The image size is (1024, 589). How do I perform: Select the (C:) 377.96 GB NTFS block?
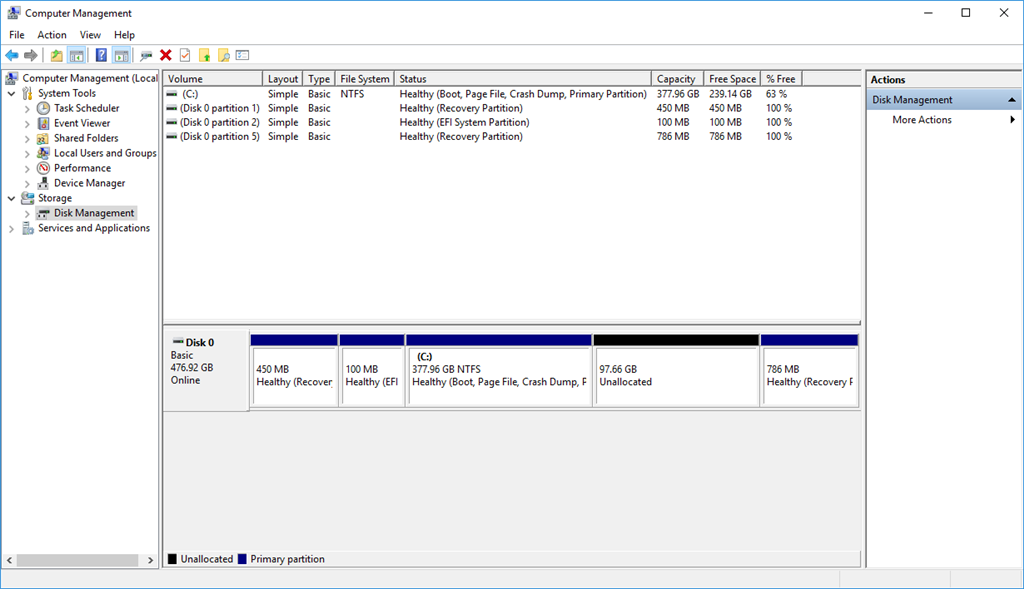(x=499, y=371)
